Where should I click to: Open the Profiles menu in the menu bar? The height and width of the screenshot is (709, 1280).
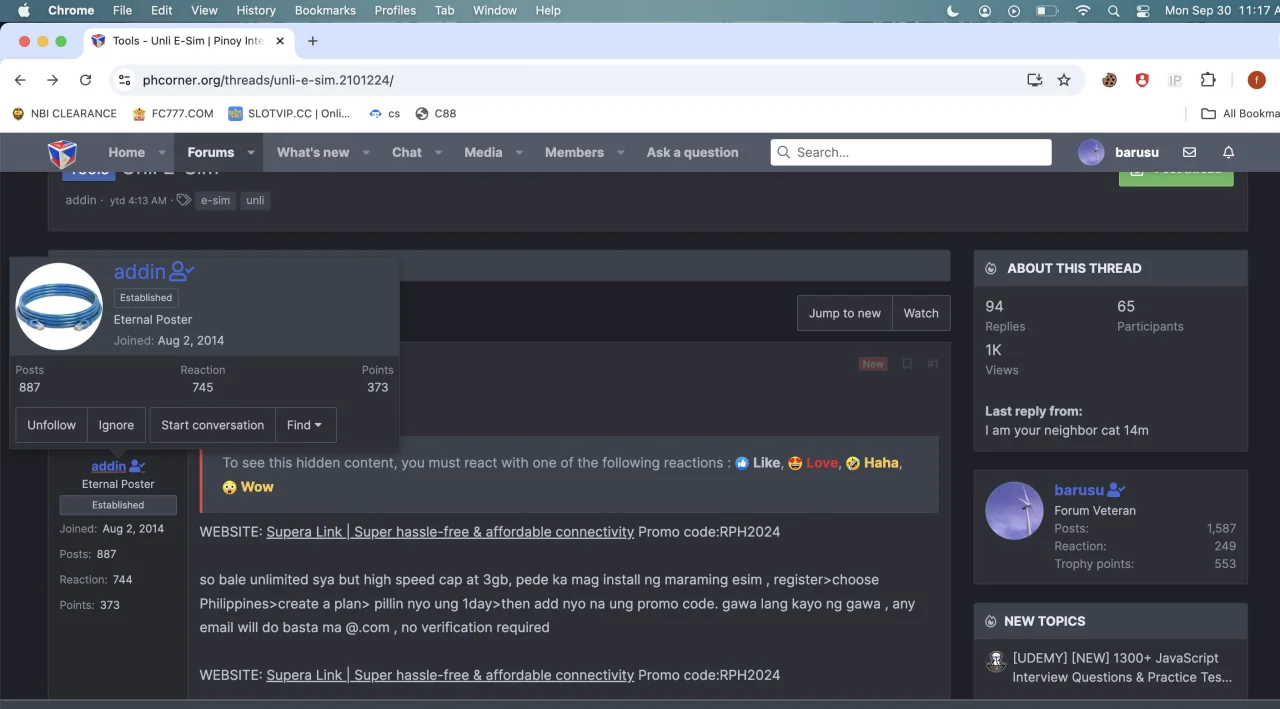point(395,11)
